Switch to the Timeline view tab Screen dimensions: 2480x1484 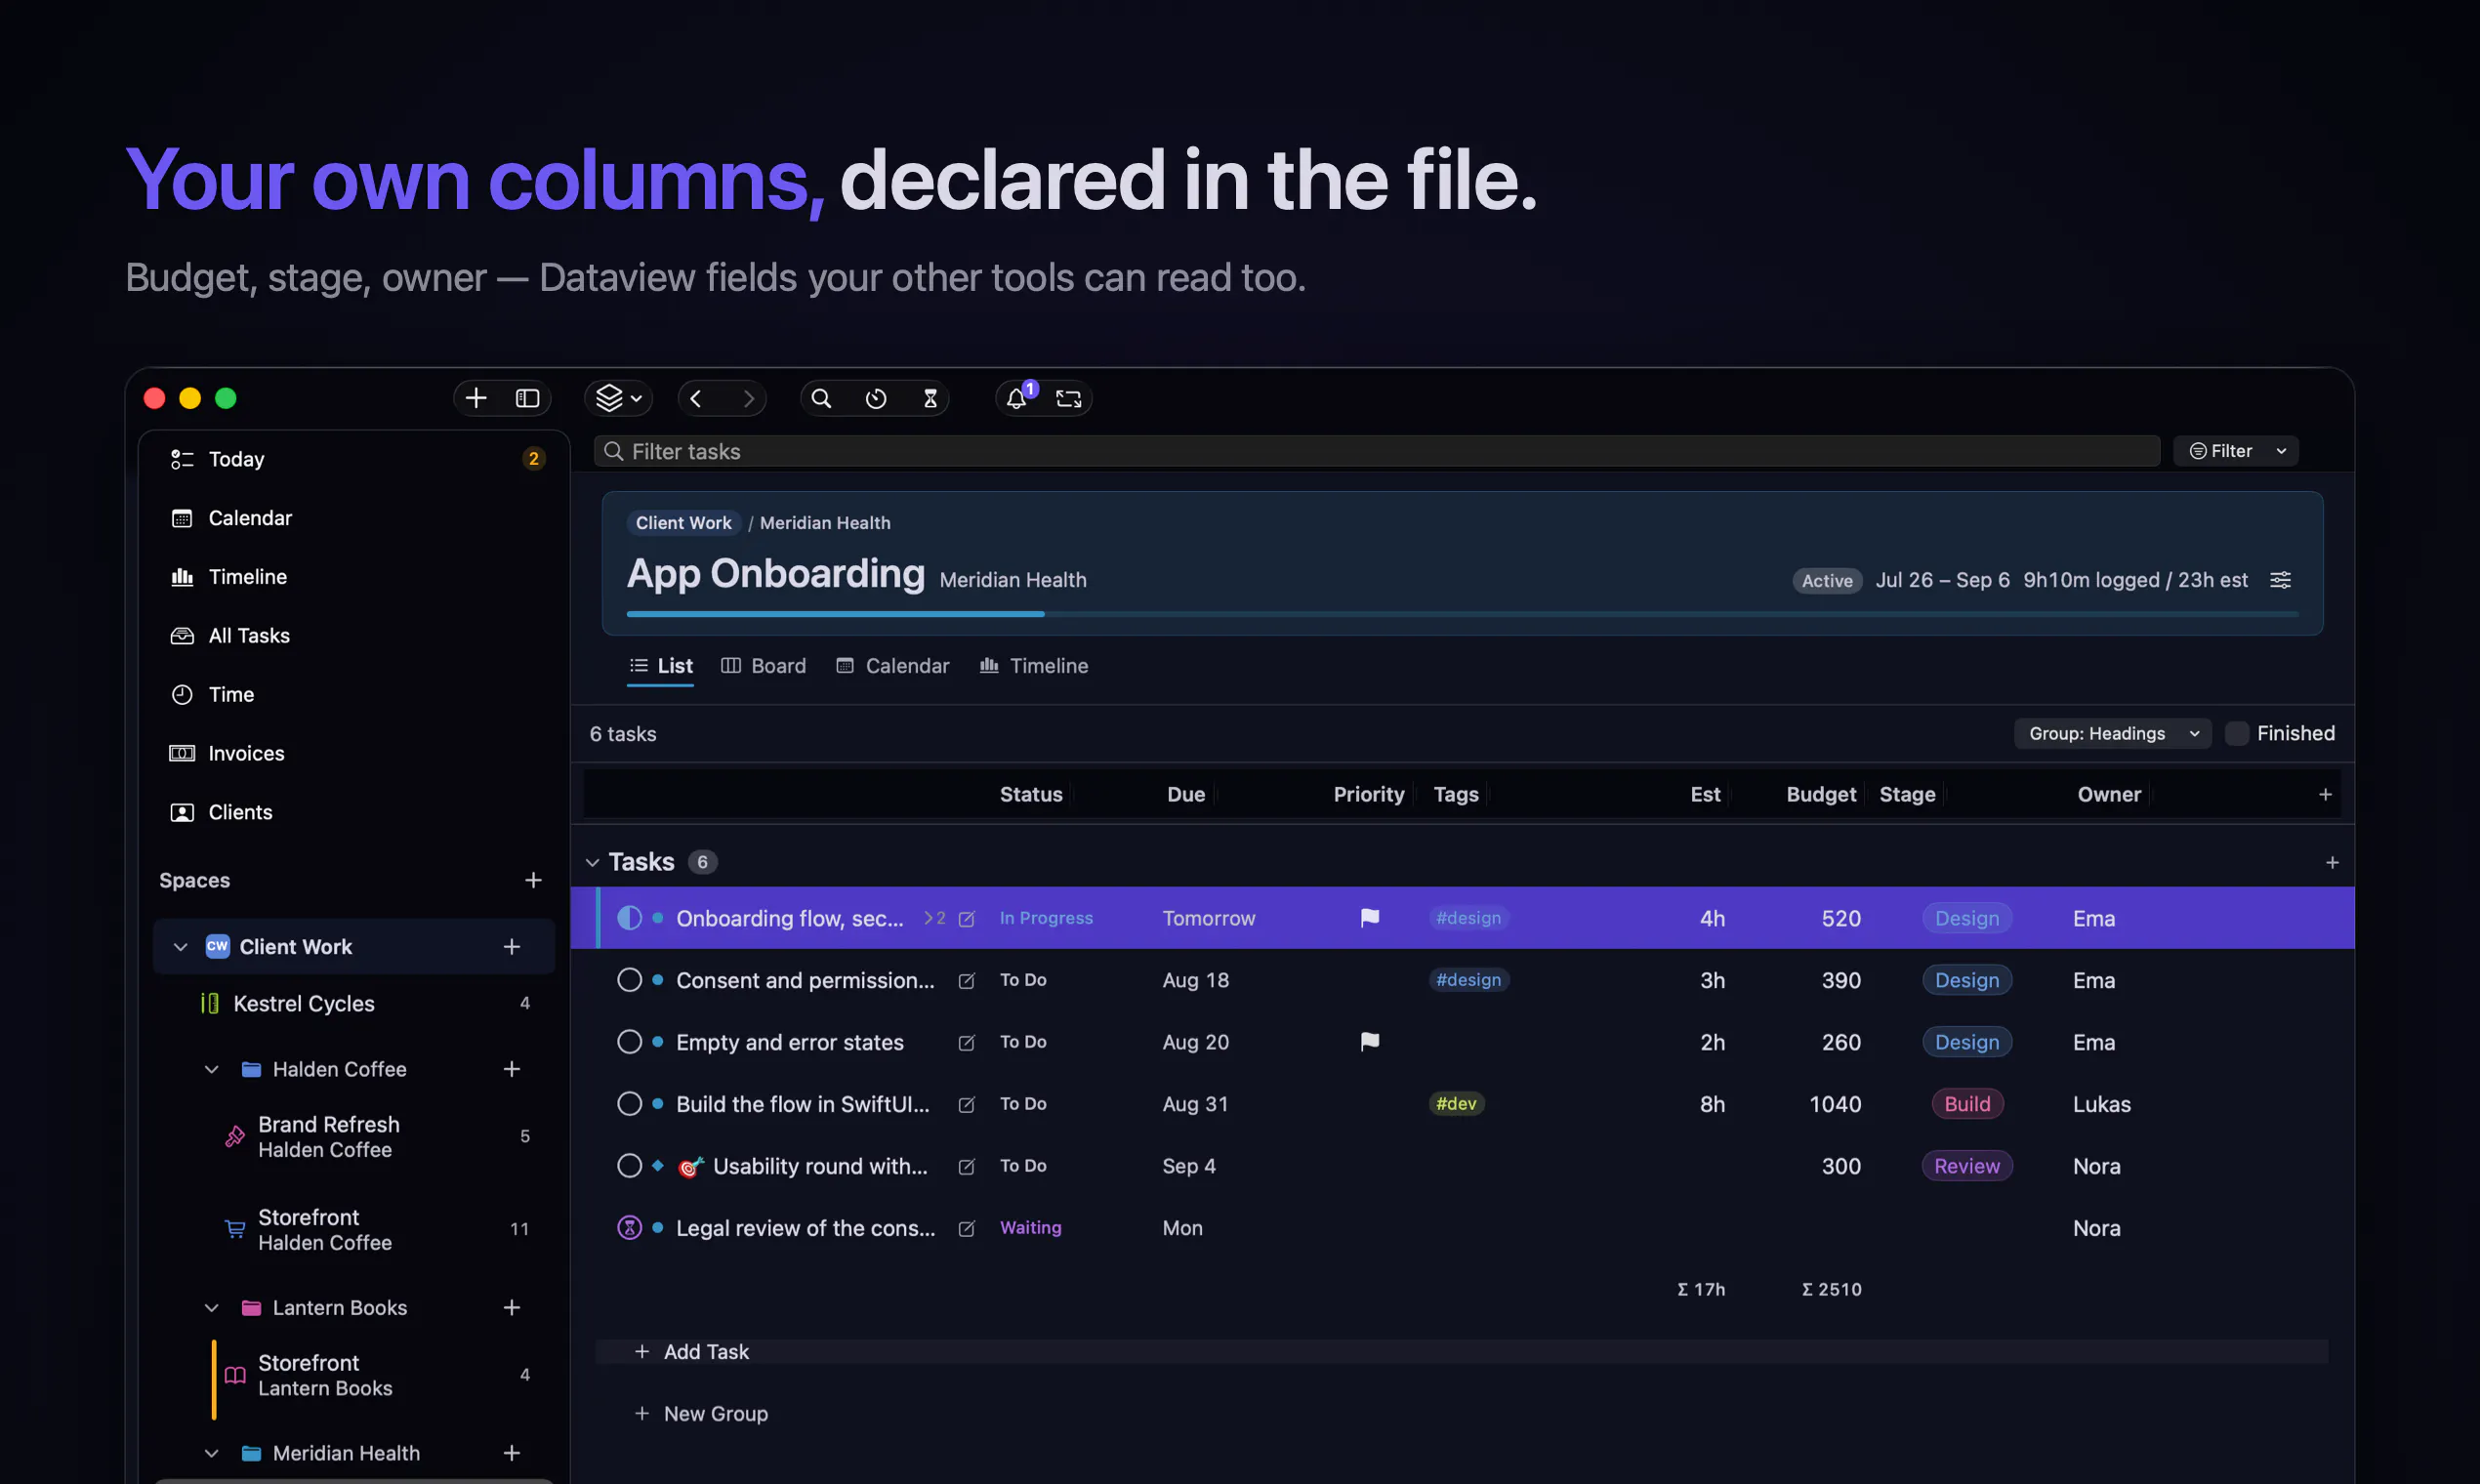point(1034,666)
